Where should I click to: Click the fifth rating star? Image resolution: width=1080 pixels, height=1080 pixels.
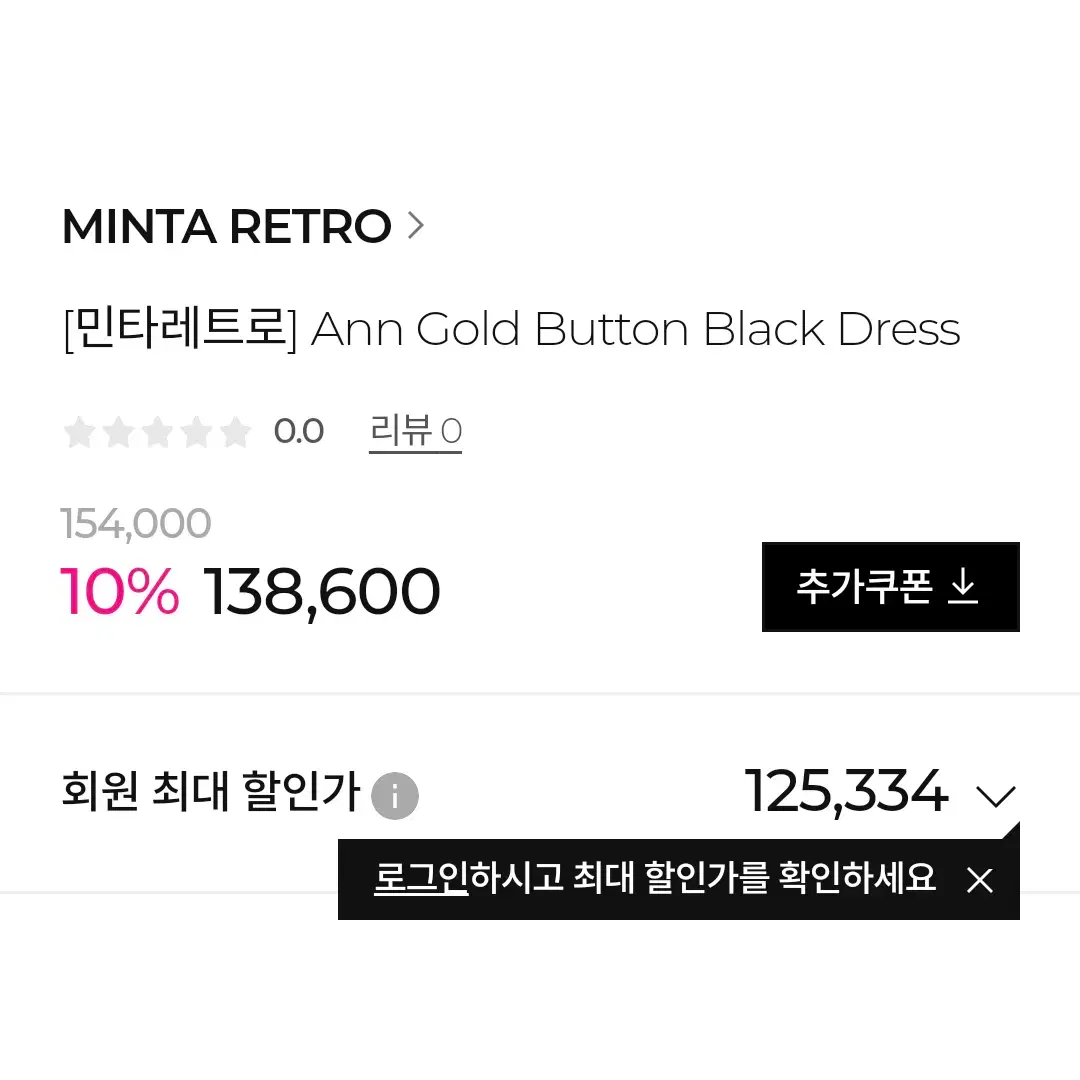click(x=236, y=432)
